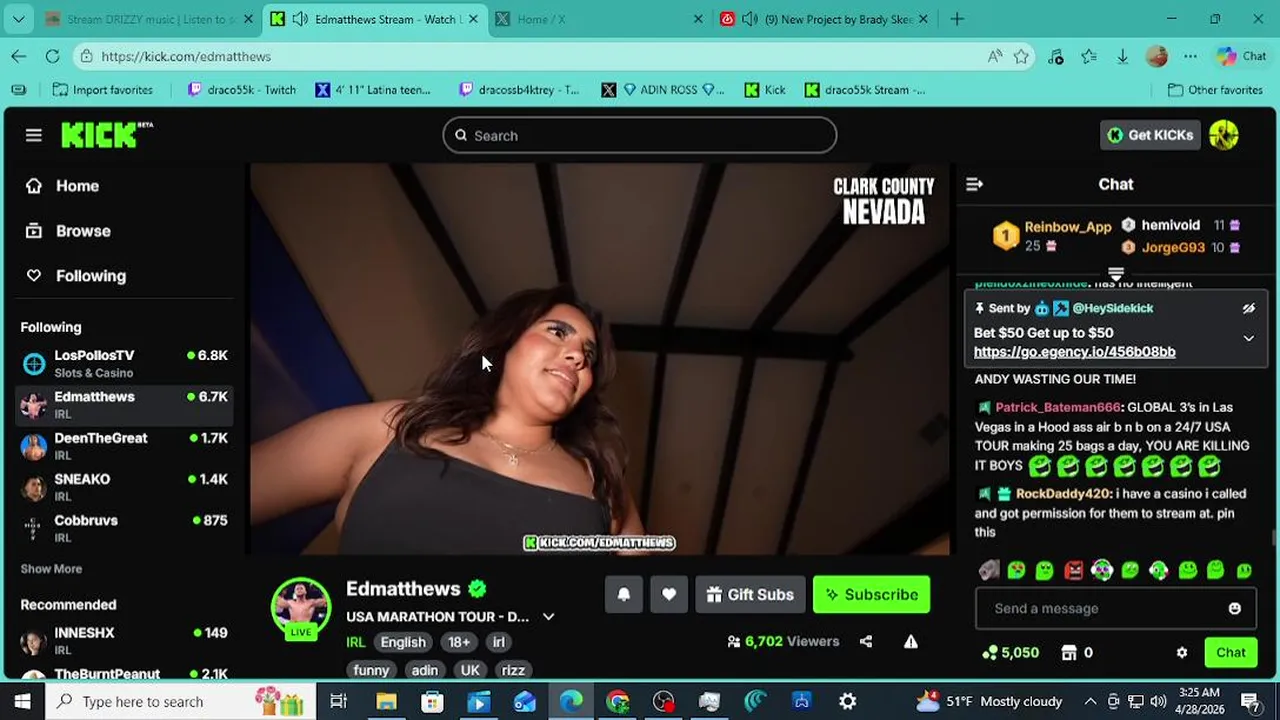Toggle notification bell for Edmatthews

(x=623, y=594)
